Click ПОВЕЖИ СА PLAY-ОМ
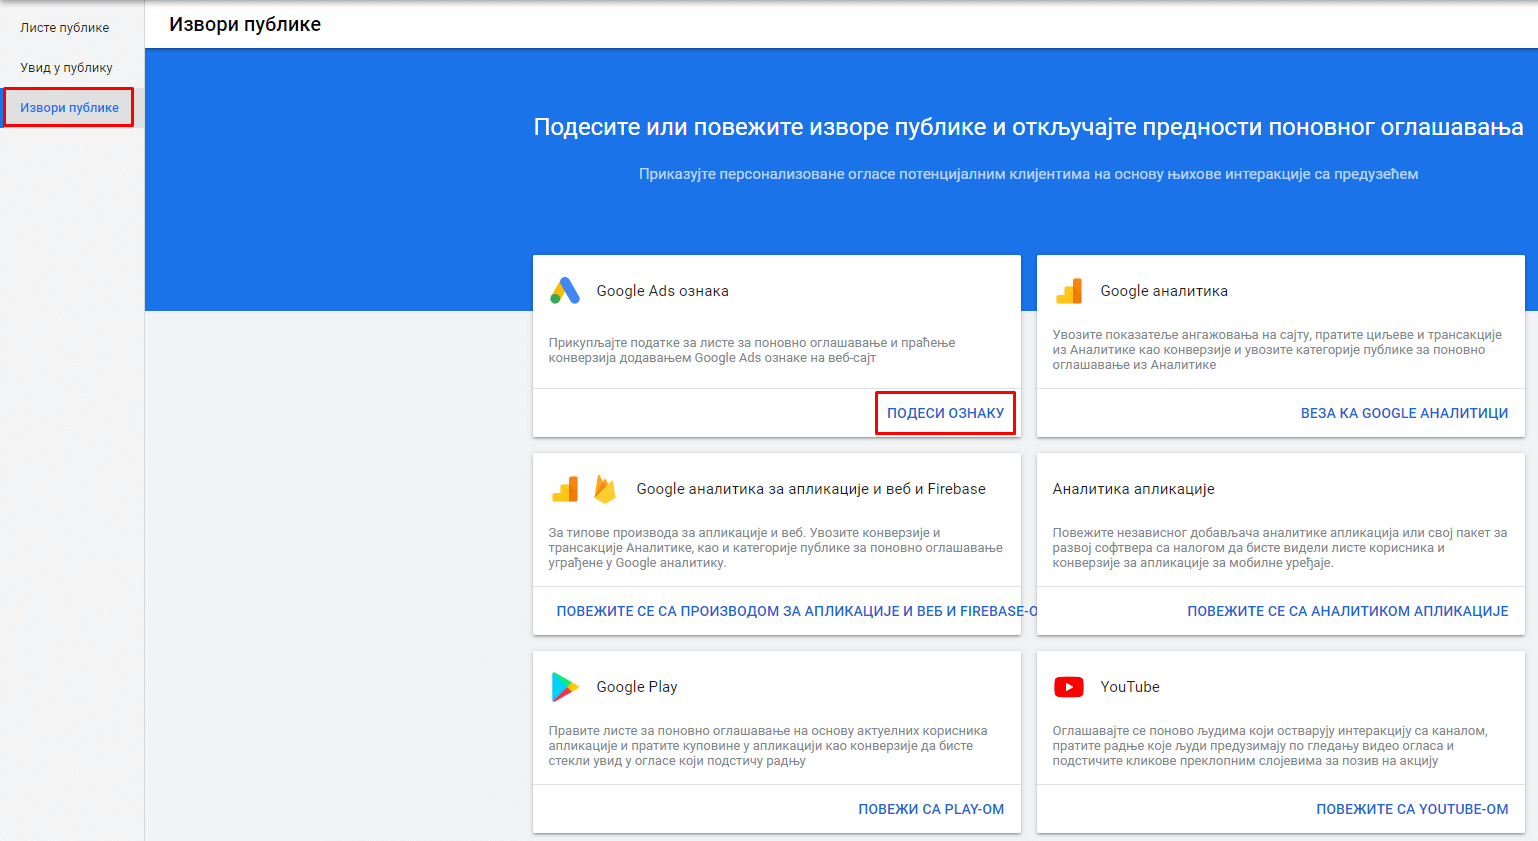 [x=931, y=809]
